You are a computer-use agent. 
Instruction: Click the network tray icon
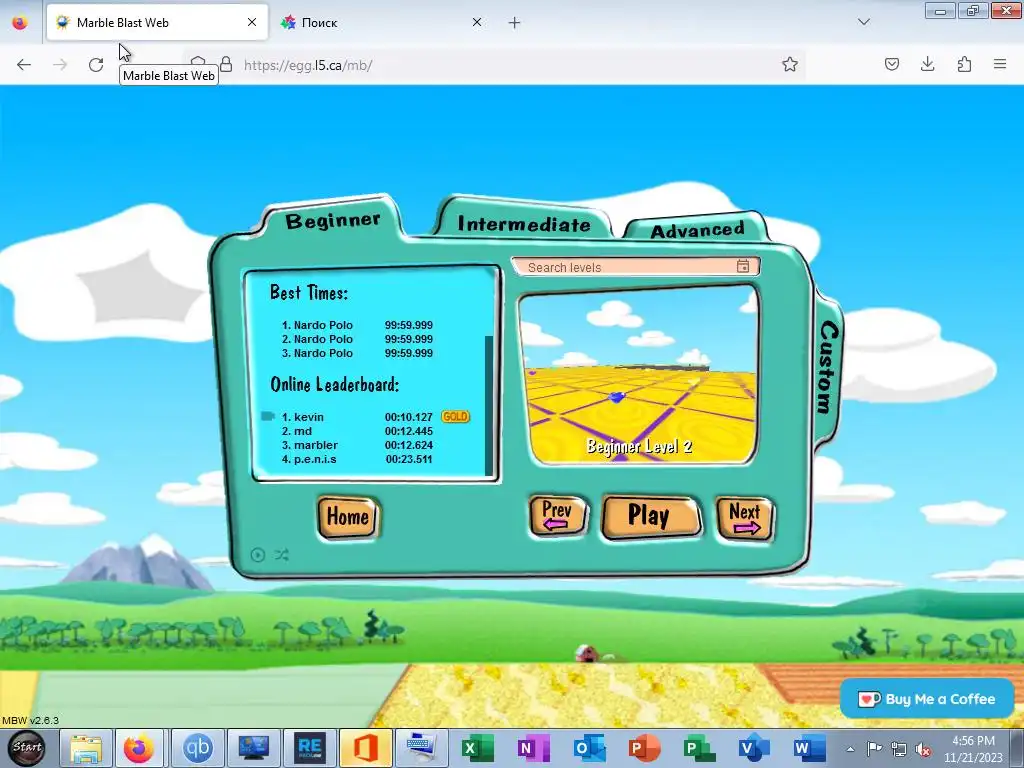tap(899, 749)
